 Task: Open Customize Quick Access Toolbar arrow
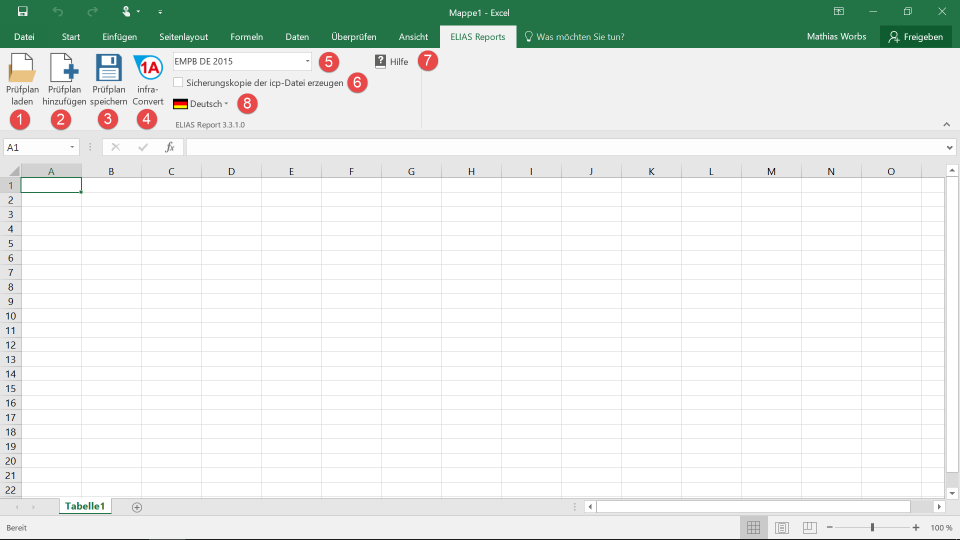point(160,12)
